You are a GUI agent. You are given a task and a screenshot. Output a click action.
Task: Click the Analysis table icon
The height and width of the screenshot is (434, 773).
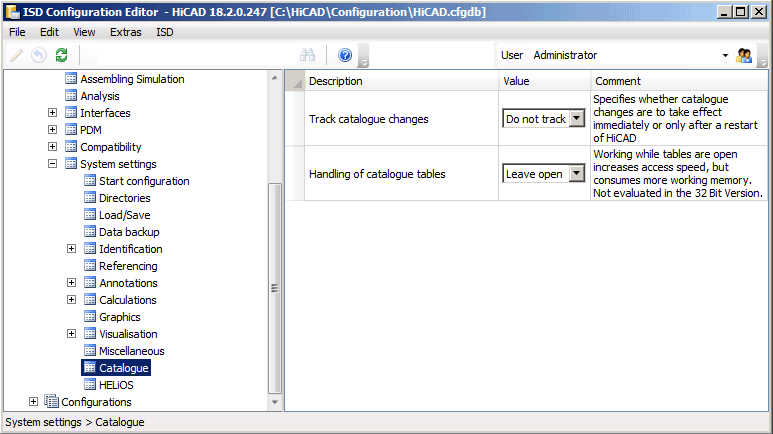pos(71,96)
